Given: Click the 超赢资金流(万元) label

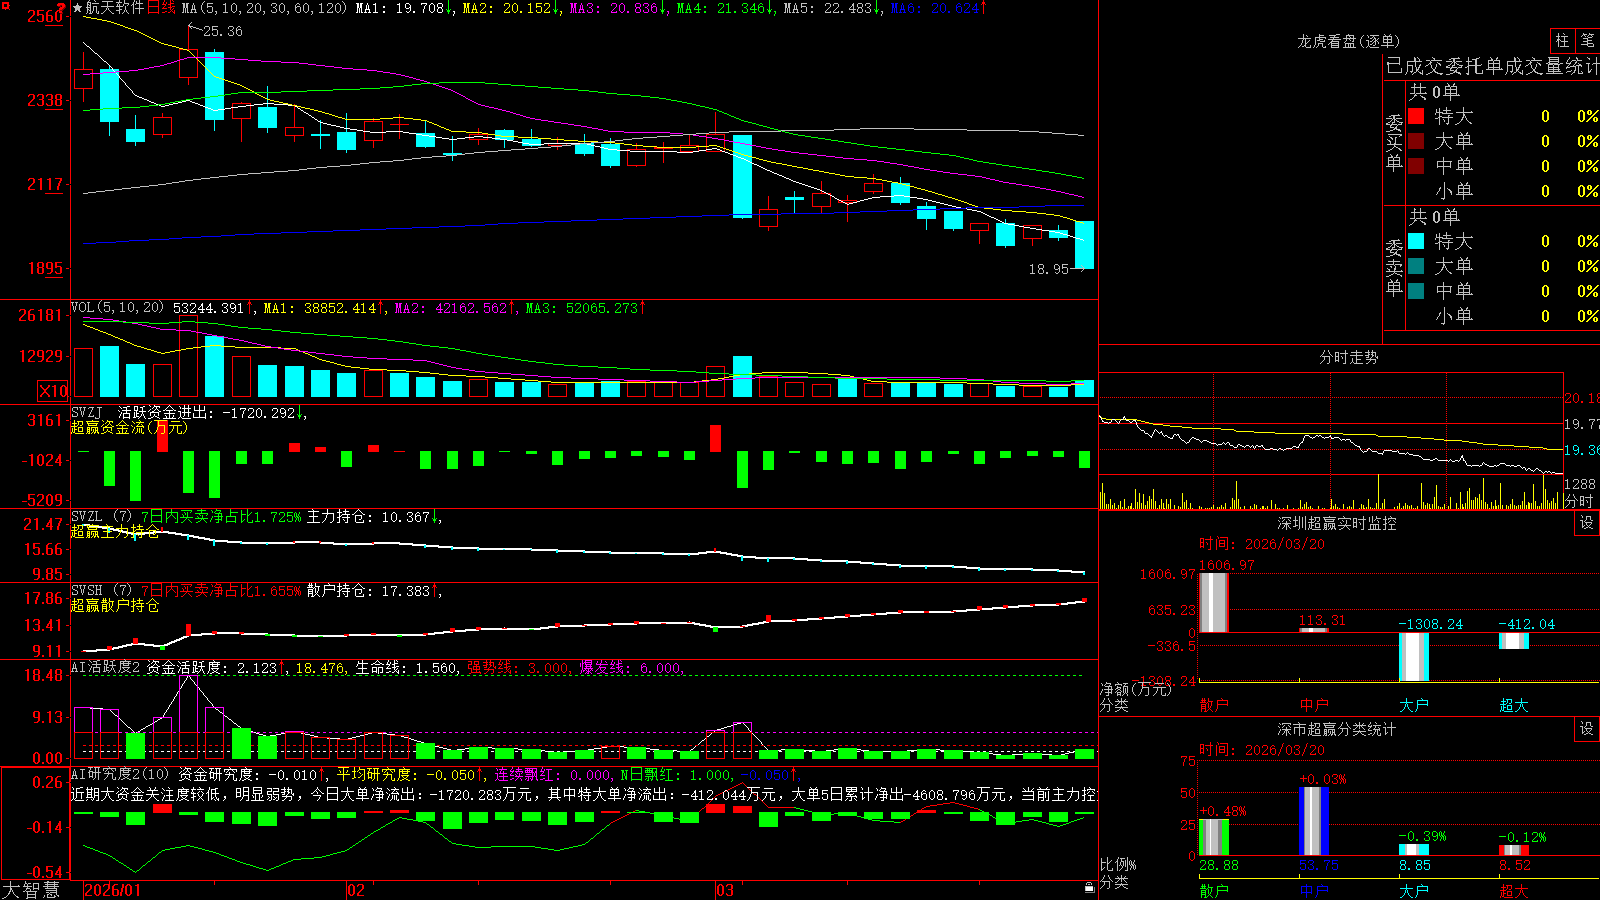Looking at the screenshot, I should point(129,427).
